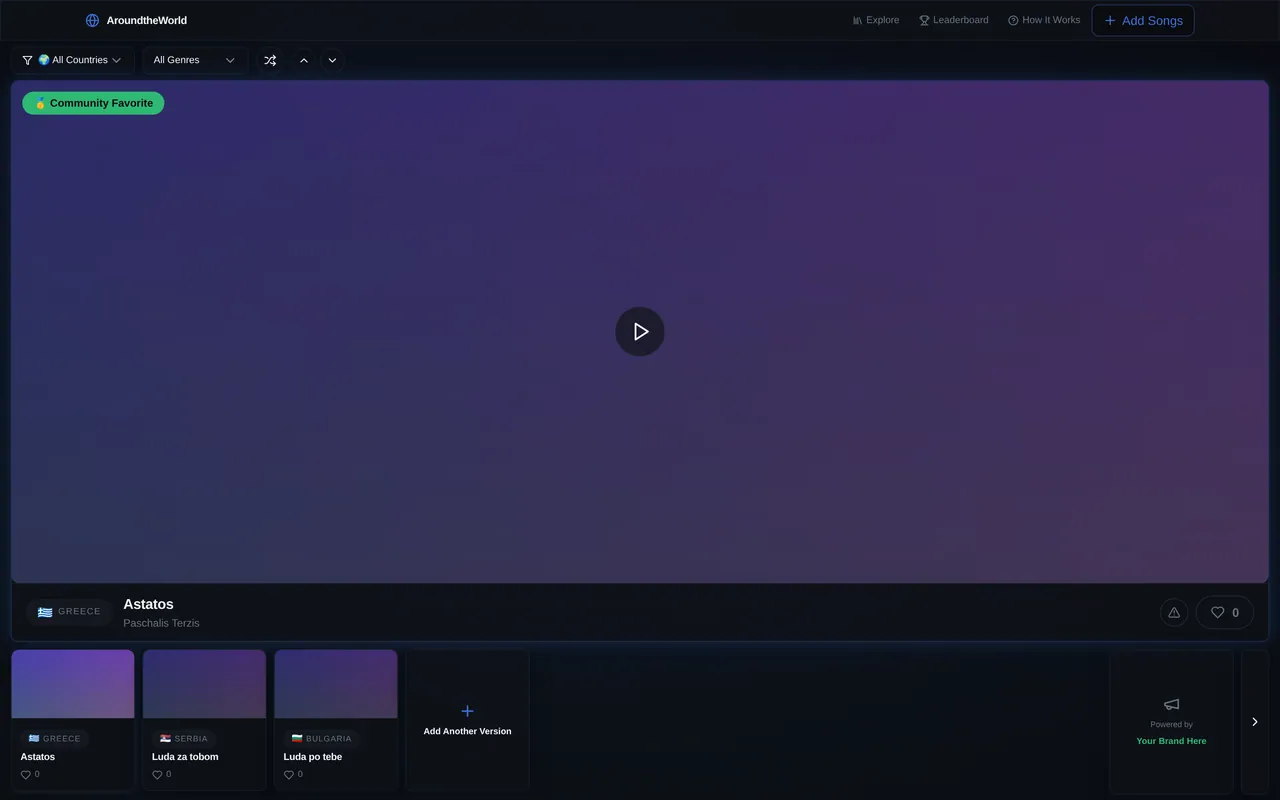Click the Greece country tag beside song title
The image size is (1280, 800).
(x=69, y=612)
